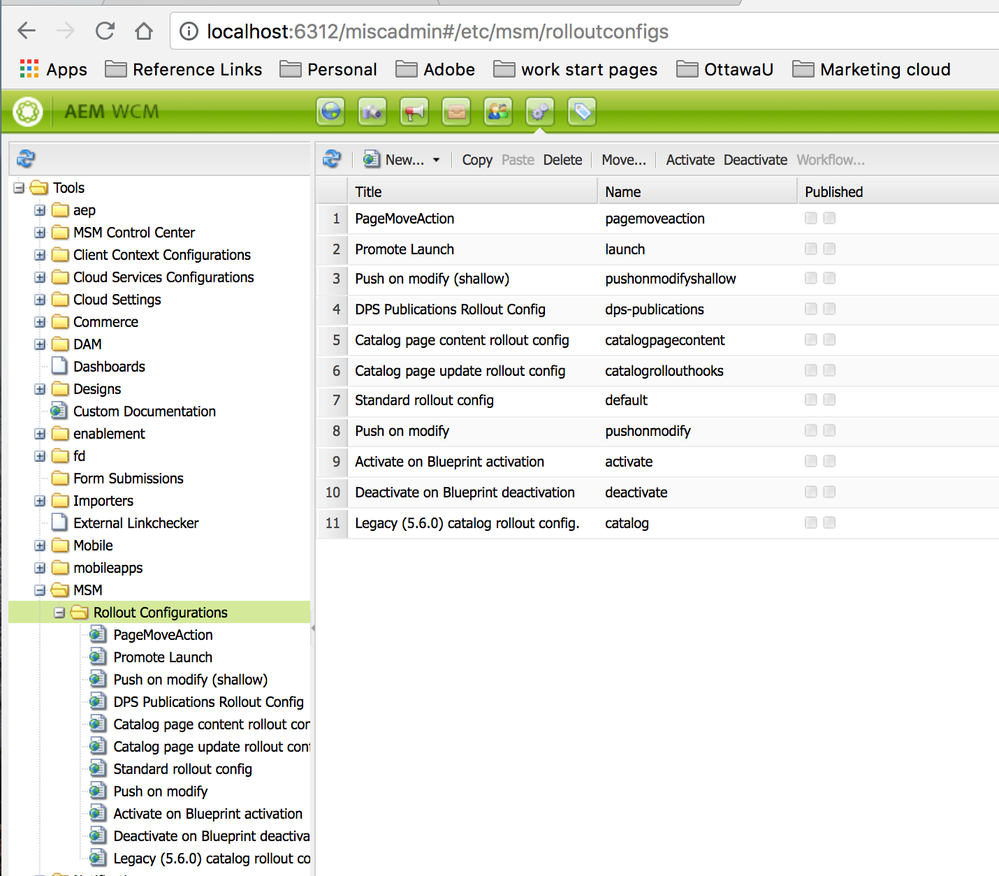Open the Websites globe icon
The height and width of the screenshot is (876, 999).
tap(331, 112)
